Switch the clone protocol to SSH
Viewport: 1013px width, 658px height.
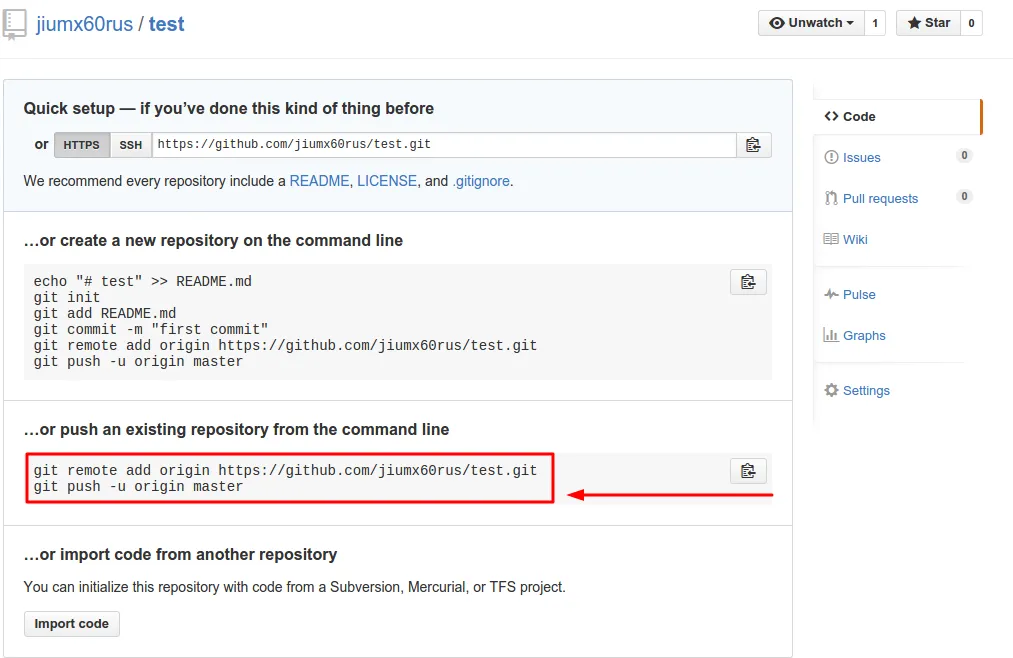pyautogui.click(x=130, y=144)
